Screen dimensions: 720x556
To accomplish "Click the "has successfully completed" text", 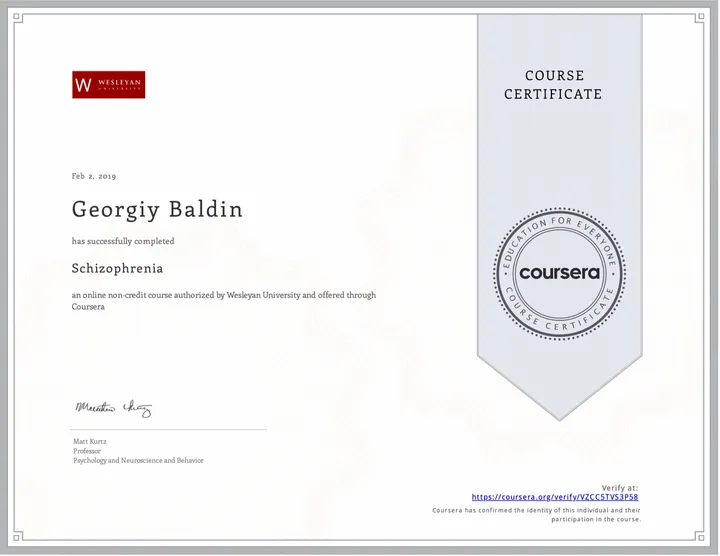I will click(123, 241).
